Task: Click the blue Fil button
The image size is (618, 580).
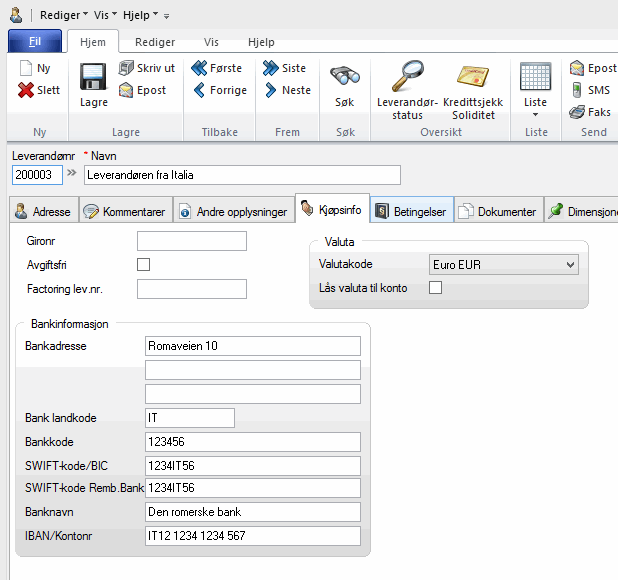Action: (35, 42)
